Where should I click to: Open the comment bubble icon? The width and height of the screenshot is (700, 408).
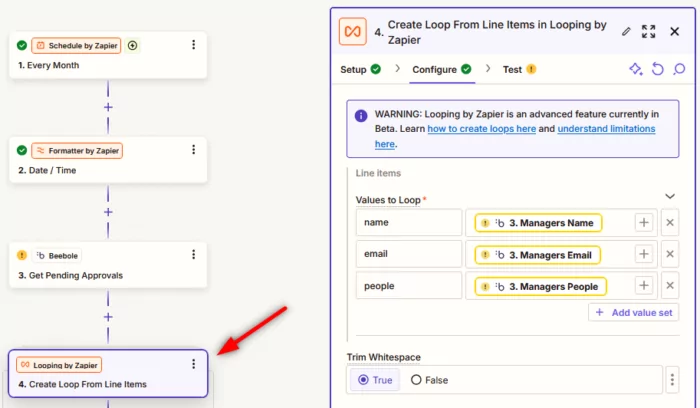(x=679, y=69)
